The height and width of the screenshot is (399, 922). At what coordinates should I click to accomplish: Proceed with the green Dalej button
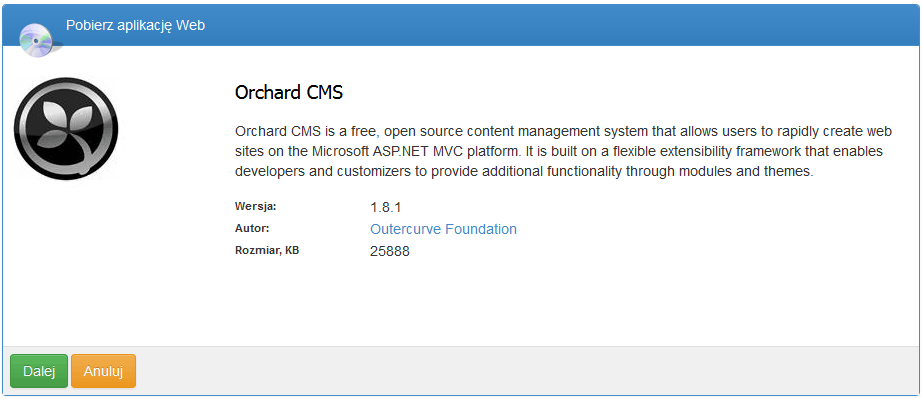(39, 371)
